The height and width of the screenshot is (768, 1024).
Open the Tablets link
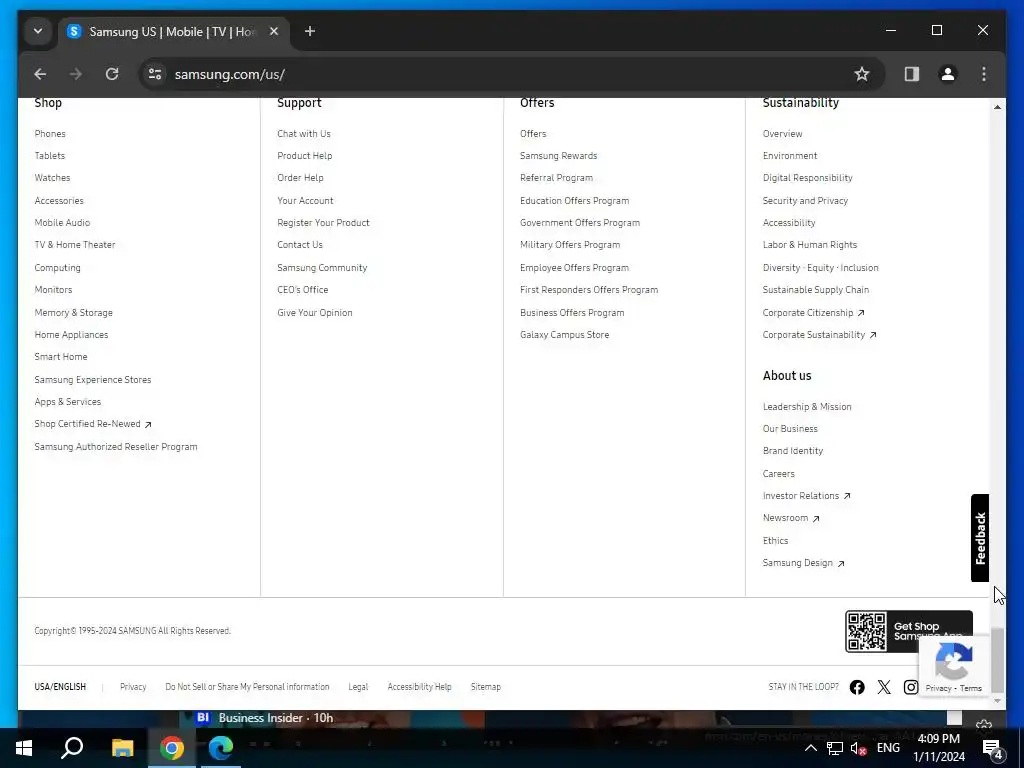point(50,156)
